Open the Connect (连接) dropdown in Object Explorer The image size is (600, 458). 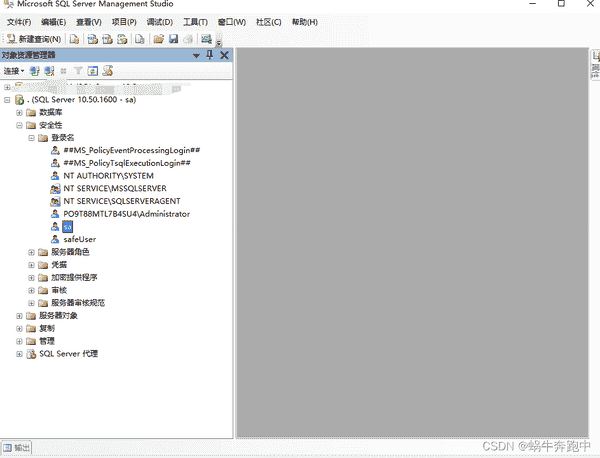pos(13,71)
